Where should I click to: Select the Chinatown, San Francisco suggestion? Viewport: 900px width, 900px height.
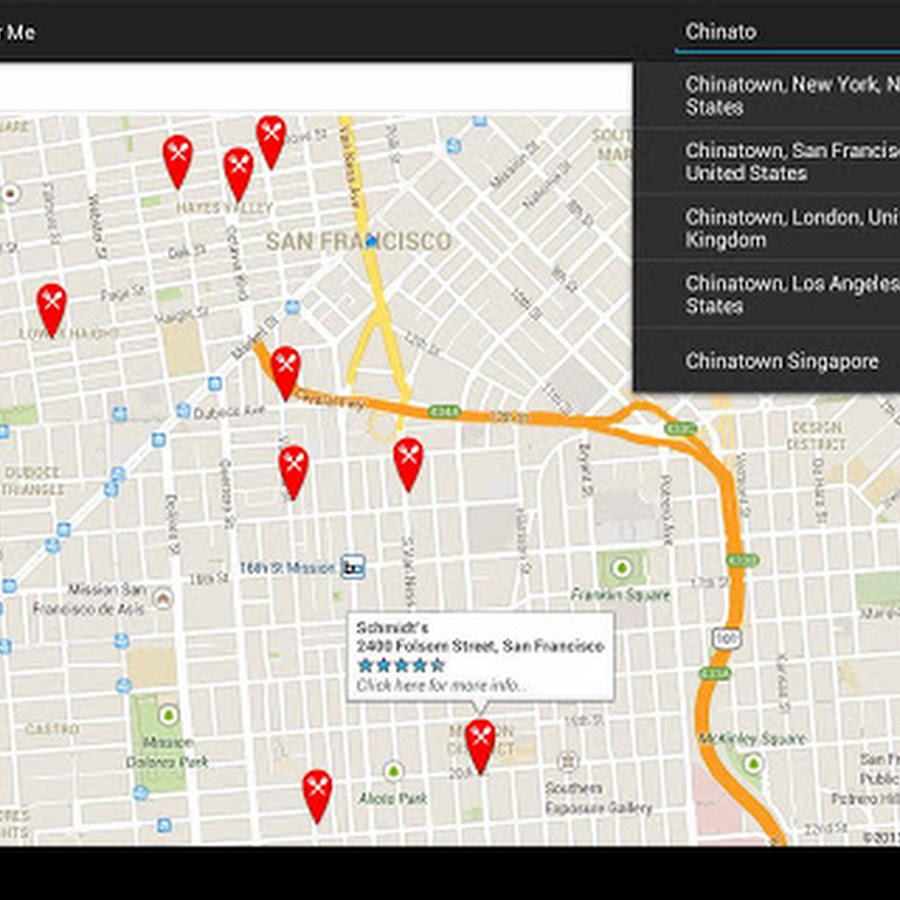click(x=767, y=162)
